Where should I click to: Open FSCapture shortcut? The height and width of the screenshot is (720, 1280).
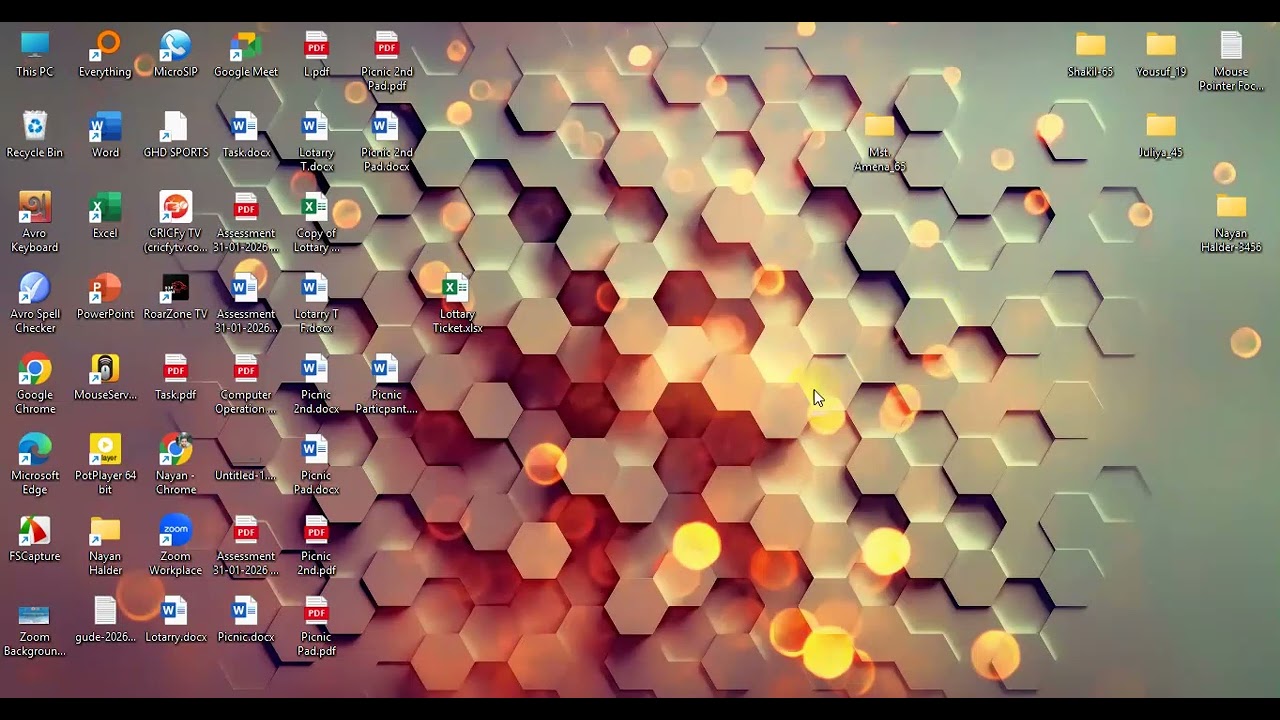35,538
